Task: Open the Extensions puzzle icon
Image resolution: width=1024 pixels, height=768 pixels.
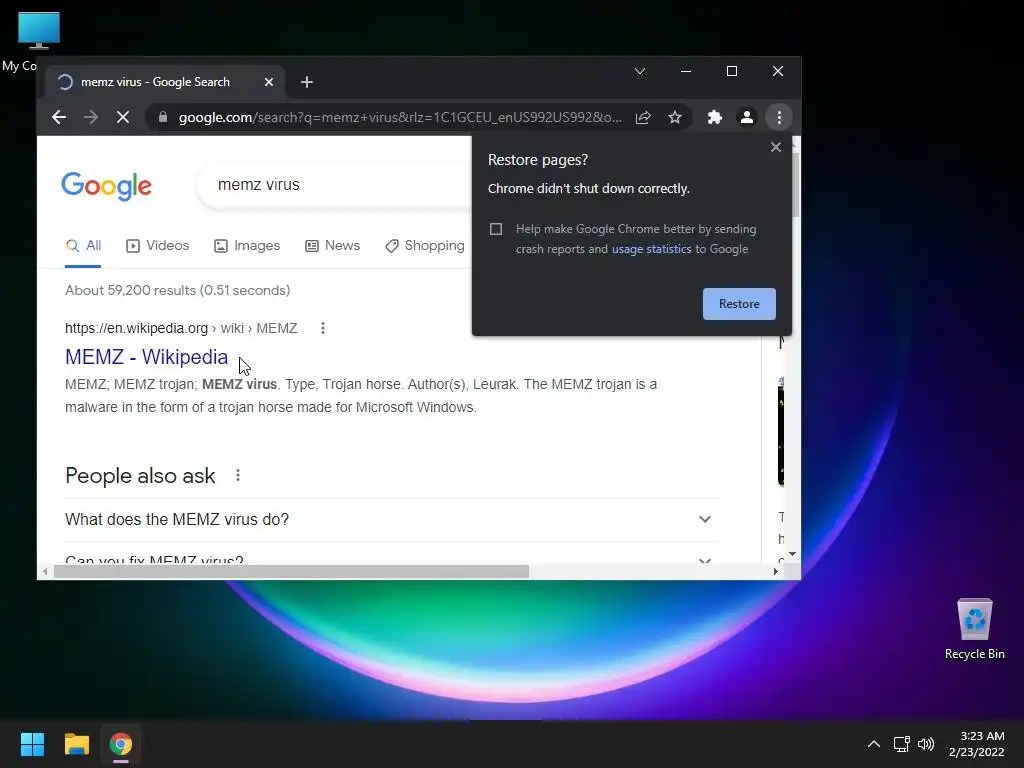Action: click(715, 118)
